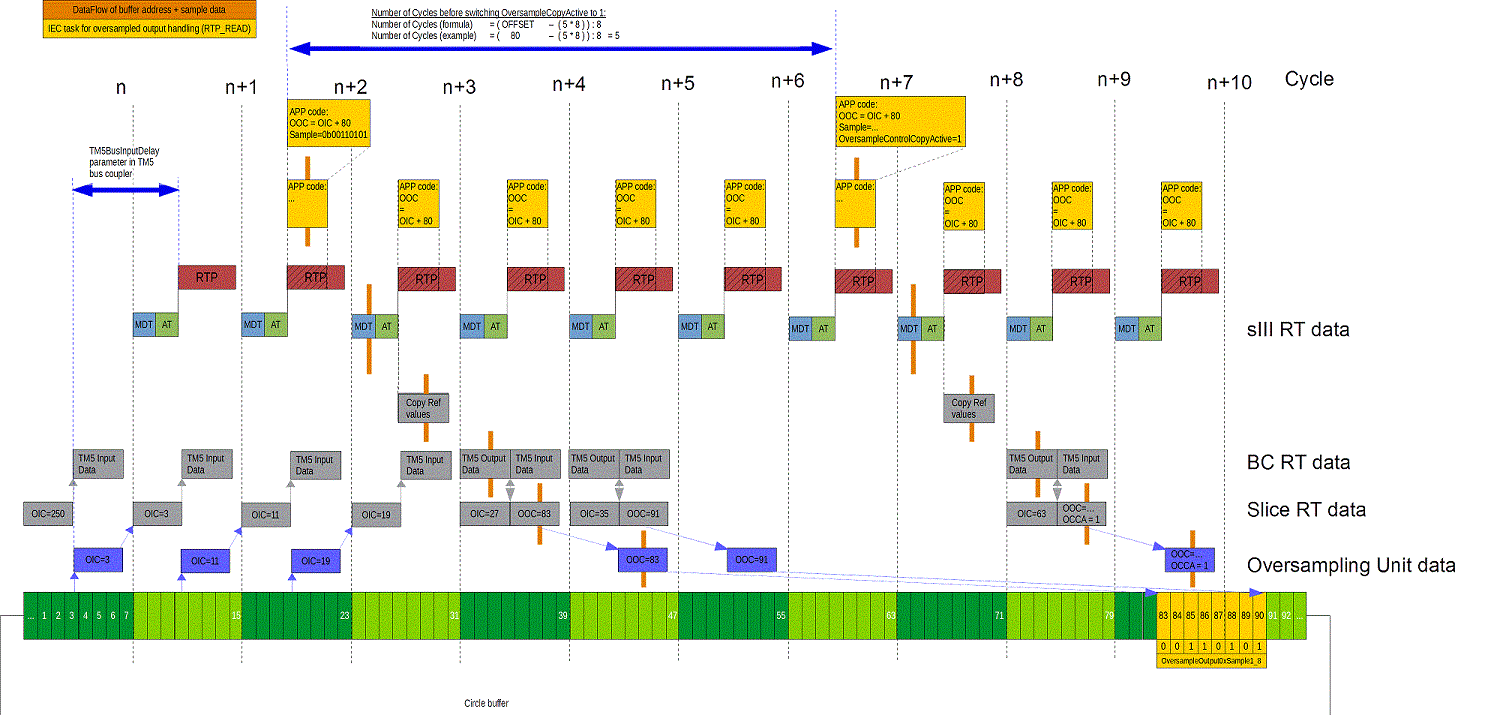Click the OIC=35 box
This screenshot has height=715, width=1500.
click(594, 514)
